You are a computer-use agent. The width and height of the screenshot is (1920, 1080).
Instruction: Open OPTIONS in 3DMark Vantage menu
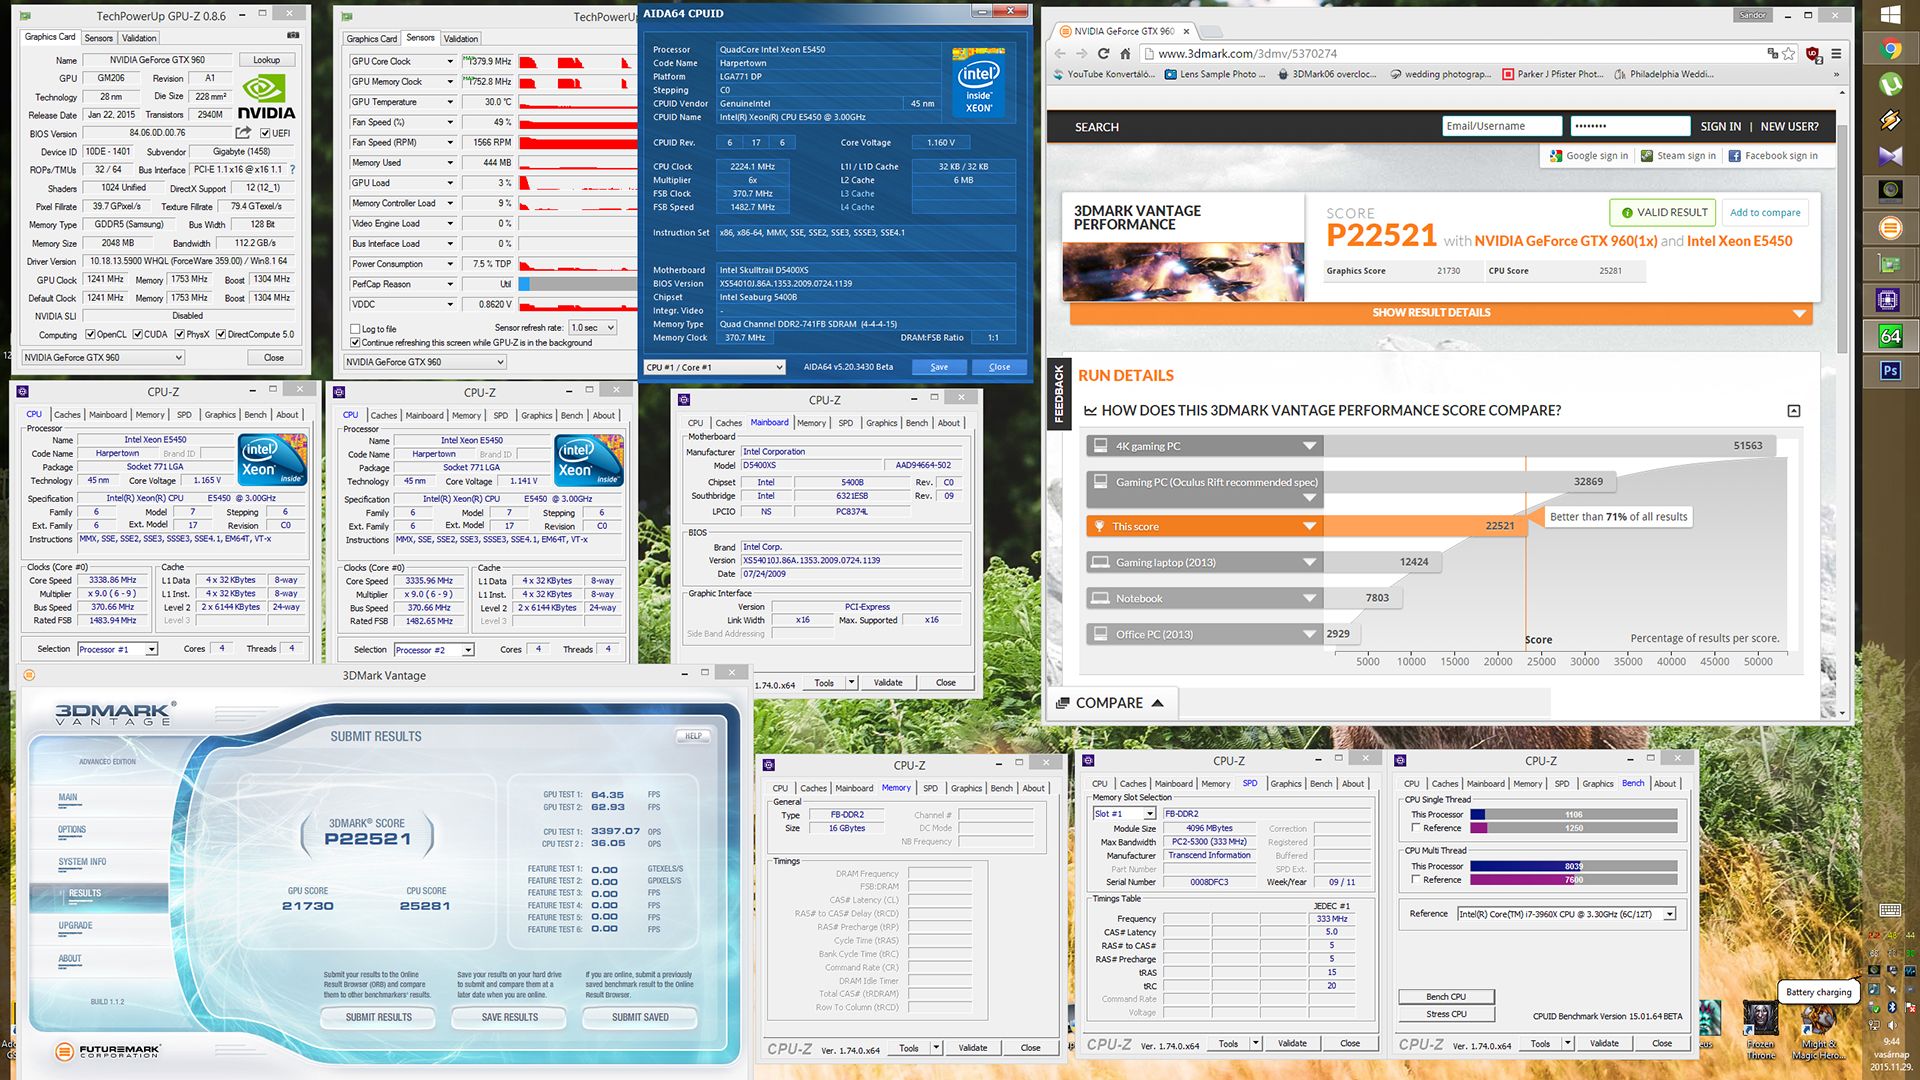point(72,830)
